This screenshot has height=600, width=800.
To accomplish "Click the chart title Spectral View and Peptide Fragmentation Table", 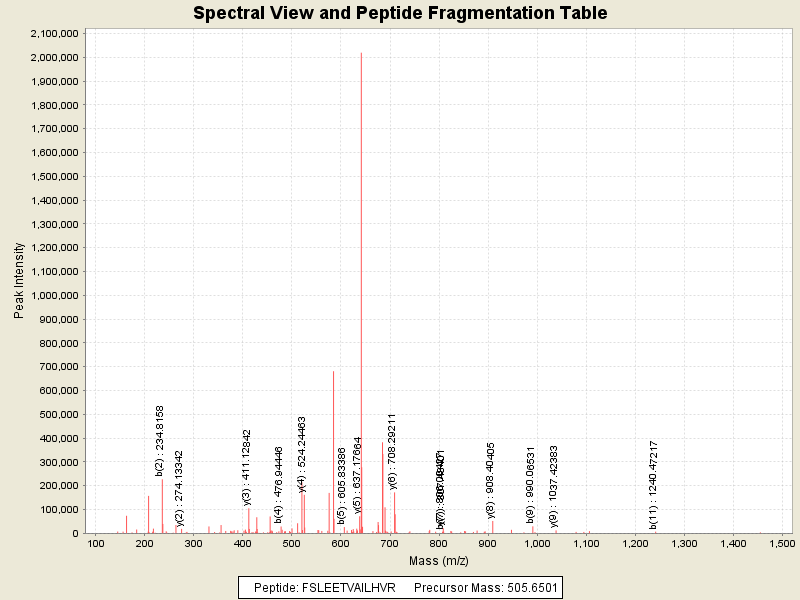I will 400,13.
